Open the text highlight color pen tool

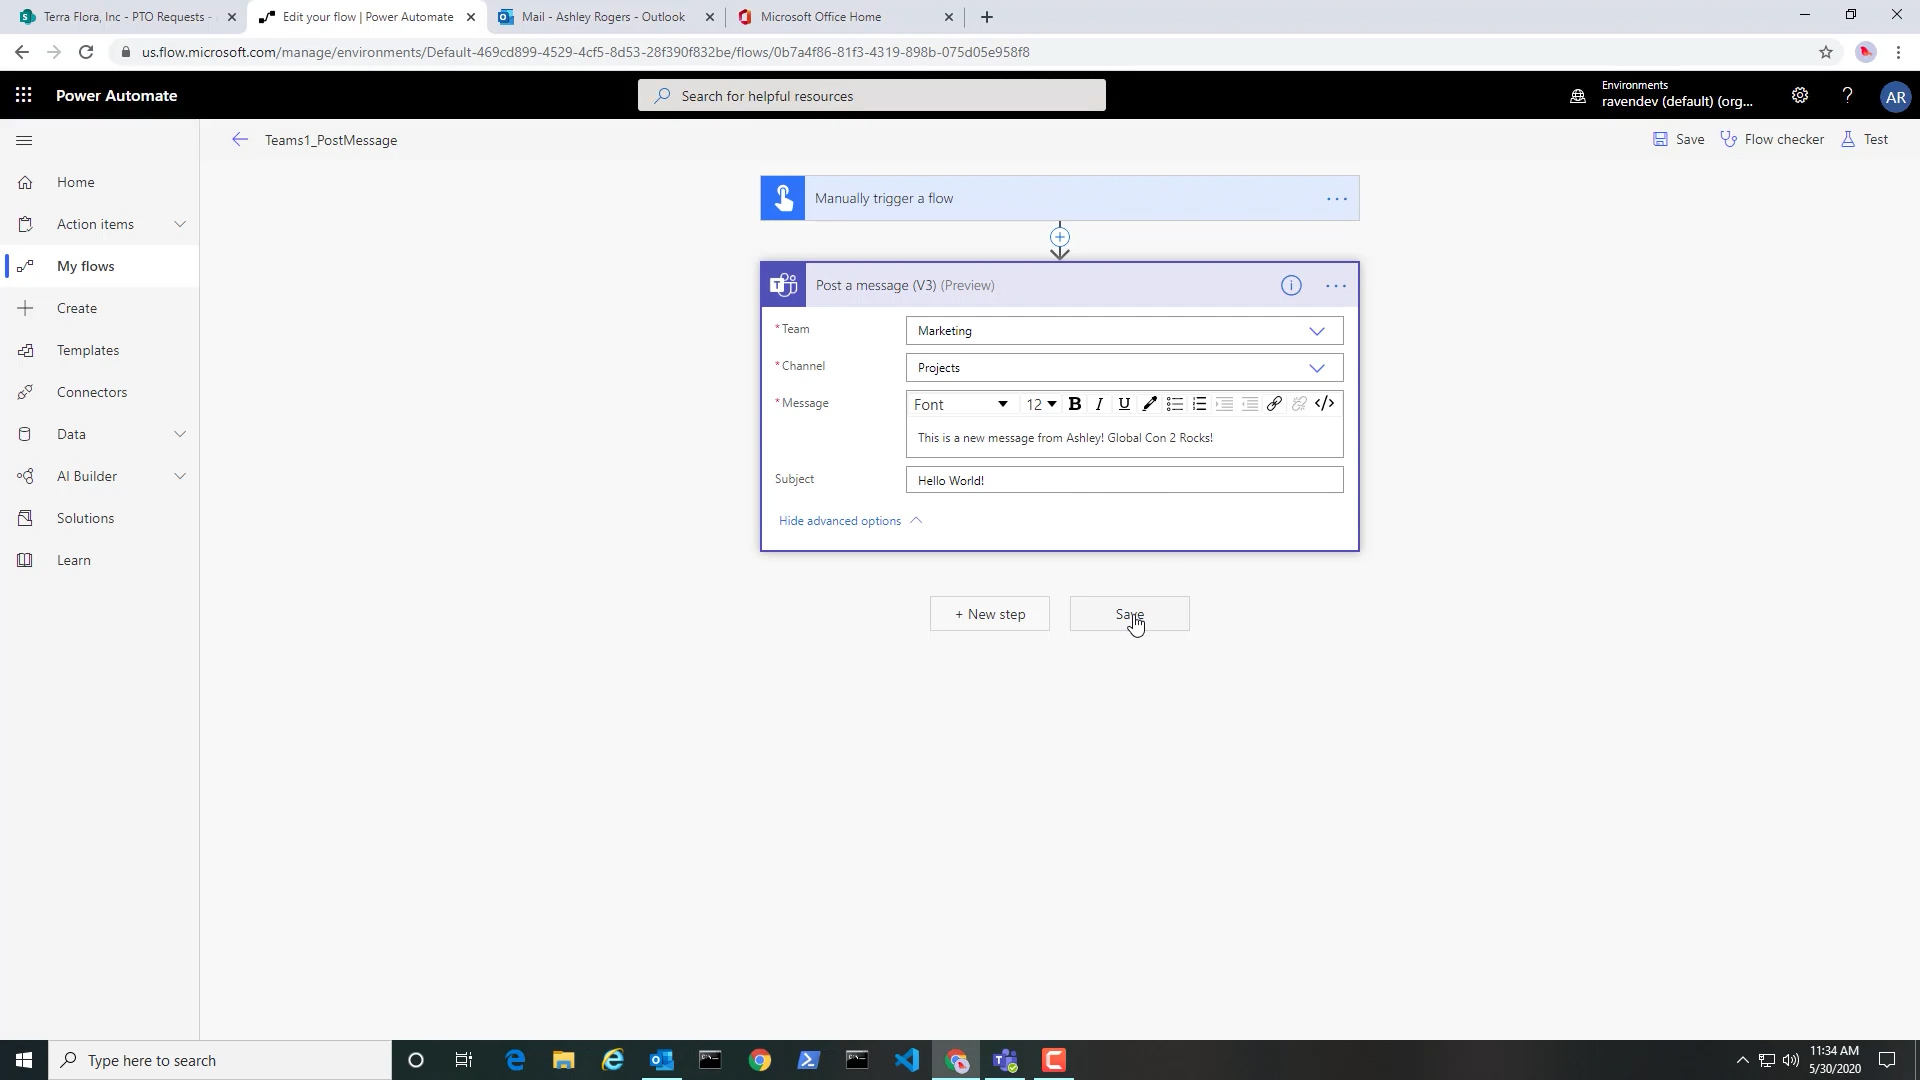(x=1149, y=404)
